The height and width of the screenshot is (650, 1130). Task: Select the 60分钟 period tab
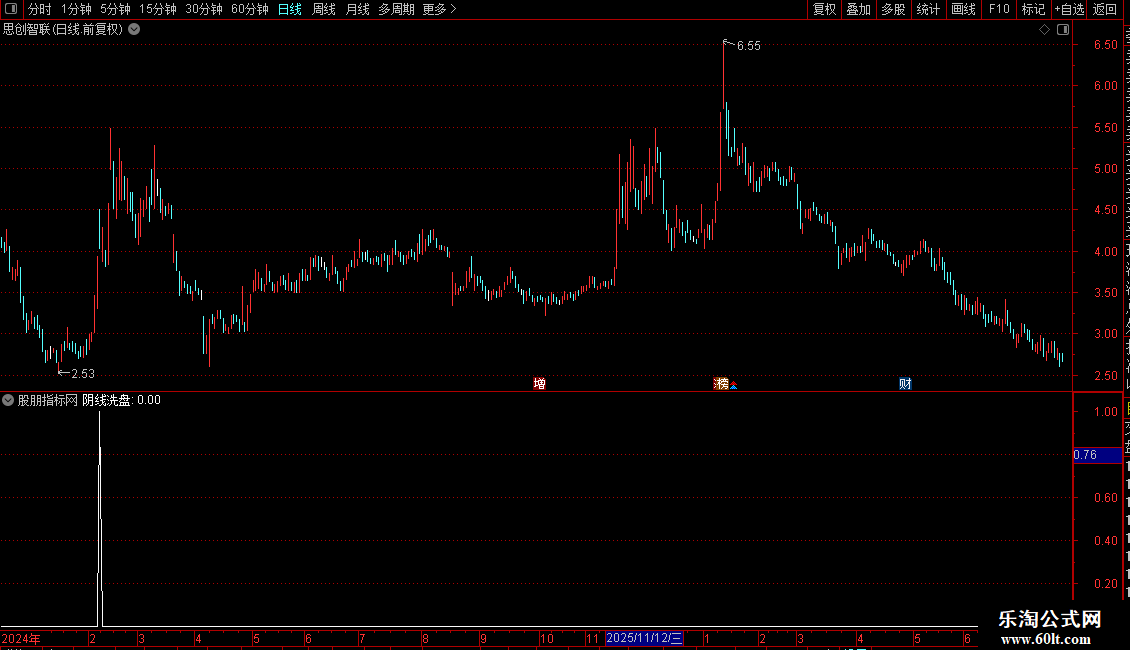point(249,9)
